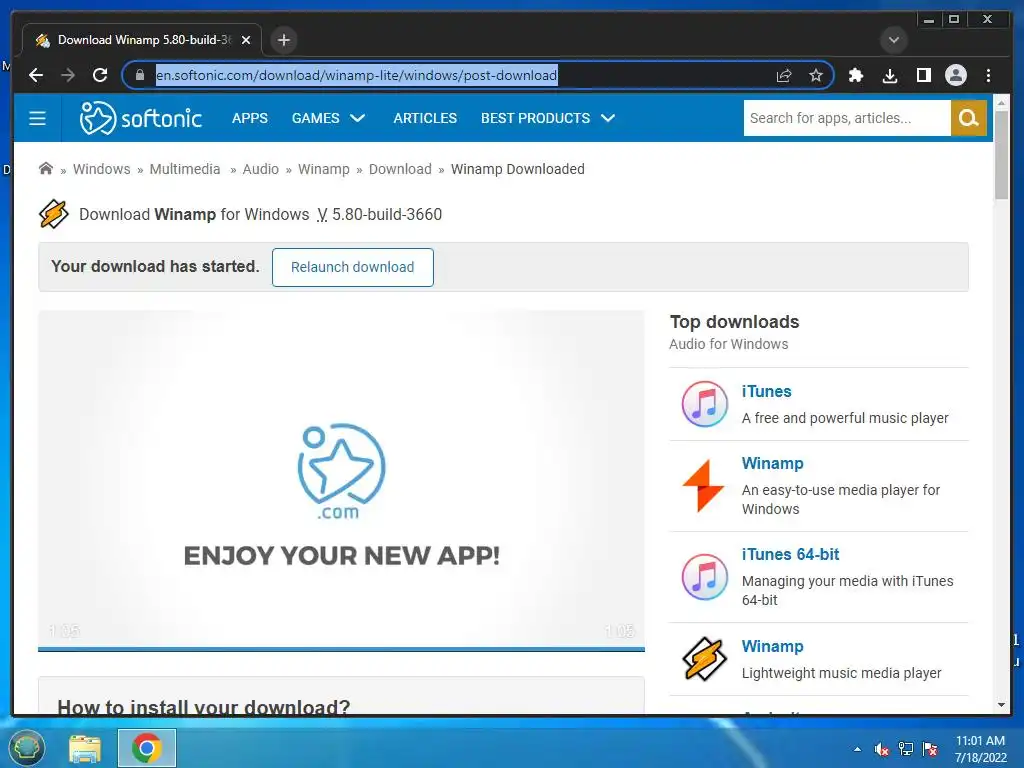
Task: Click the Enjoy Your New App video
Action: 342,479
